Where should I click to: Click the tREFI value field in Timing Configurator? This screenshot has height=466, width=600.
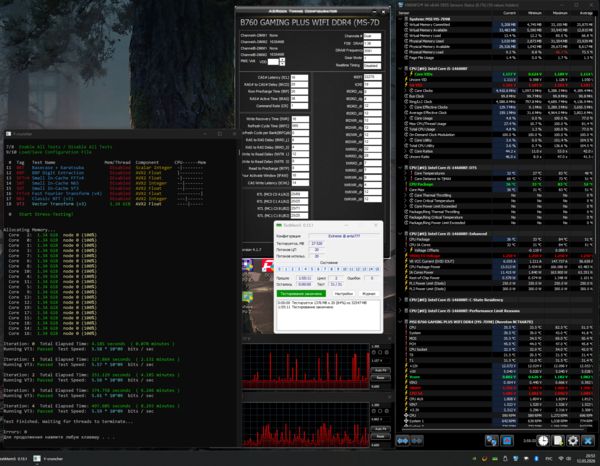372,77
